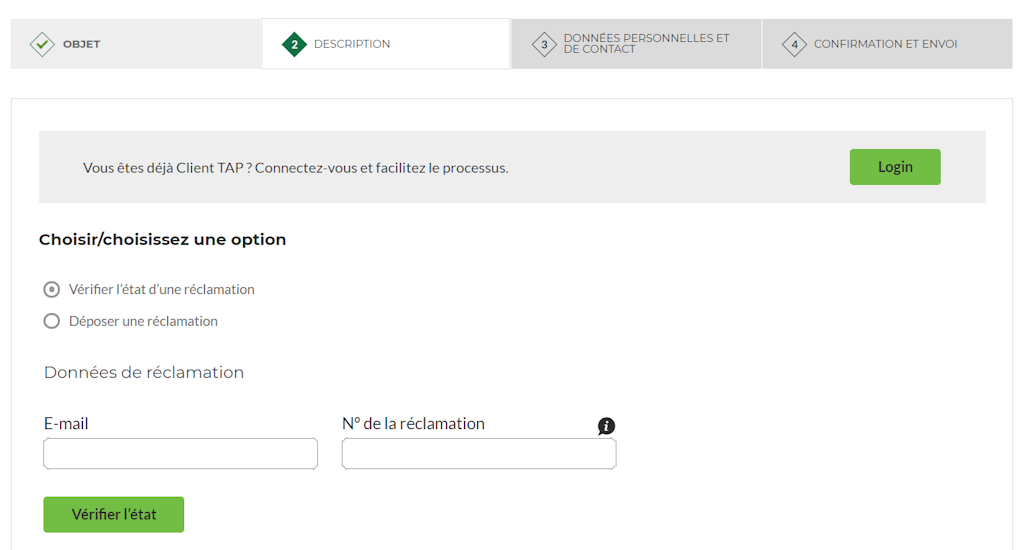Click the "N° de la réclamation" field label
Image resolution: width=1024 pixels, height=550 pixels.
413,423
